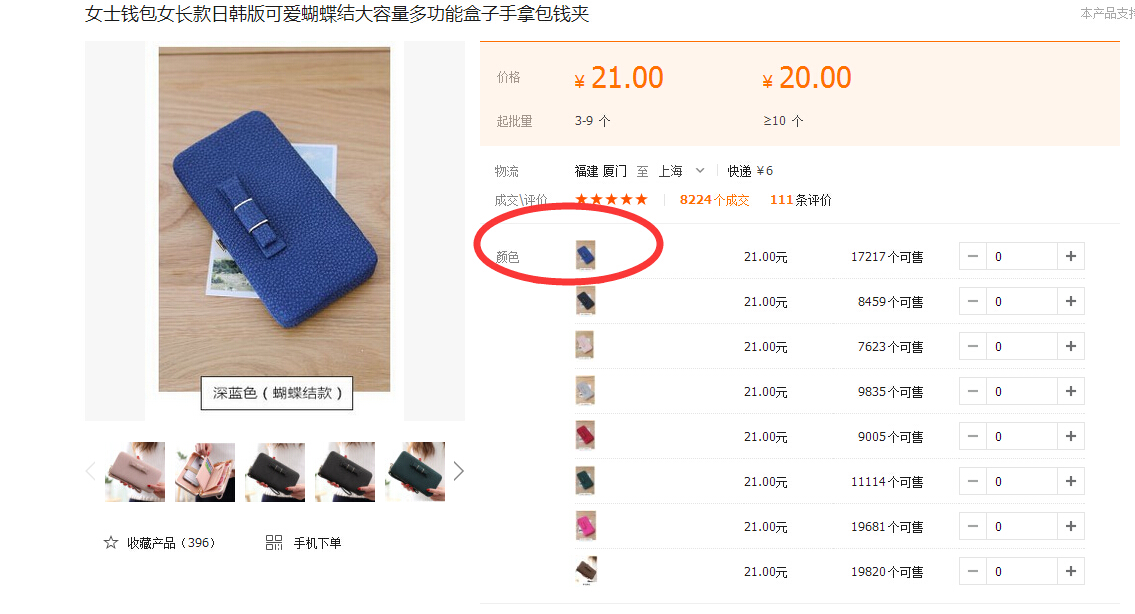The width and height of the screenshot is (1135, 614).
Task: Click the star icon to favorite product
Action: point(111,542)
